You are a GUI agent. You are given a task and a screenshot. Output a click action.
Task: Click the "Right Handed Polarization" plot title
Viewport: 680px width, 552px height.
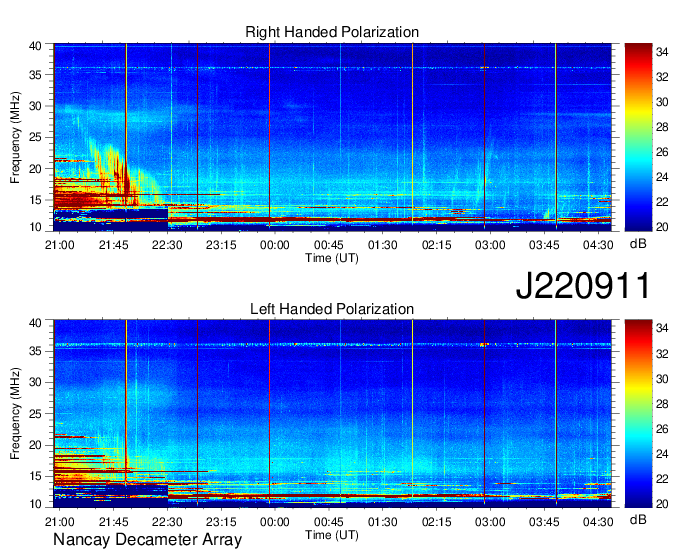[x=332, y=33]
